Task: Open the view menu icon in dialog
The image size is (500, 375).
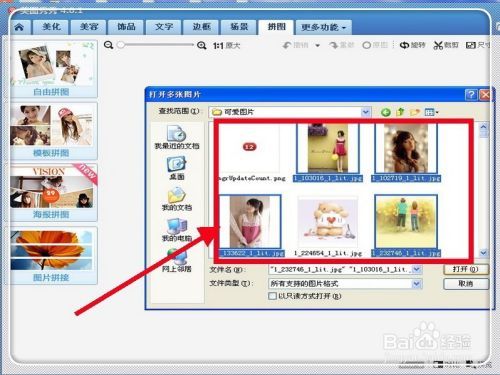Action: coord(431,112)
